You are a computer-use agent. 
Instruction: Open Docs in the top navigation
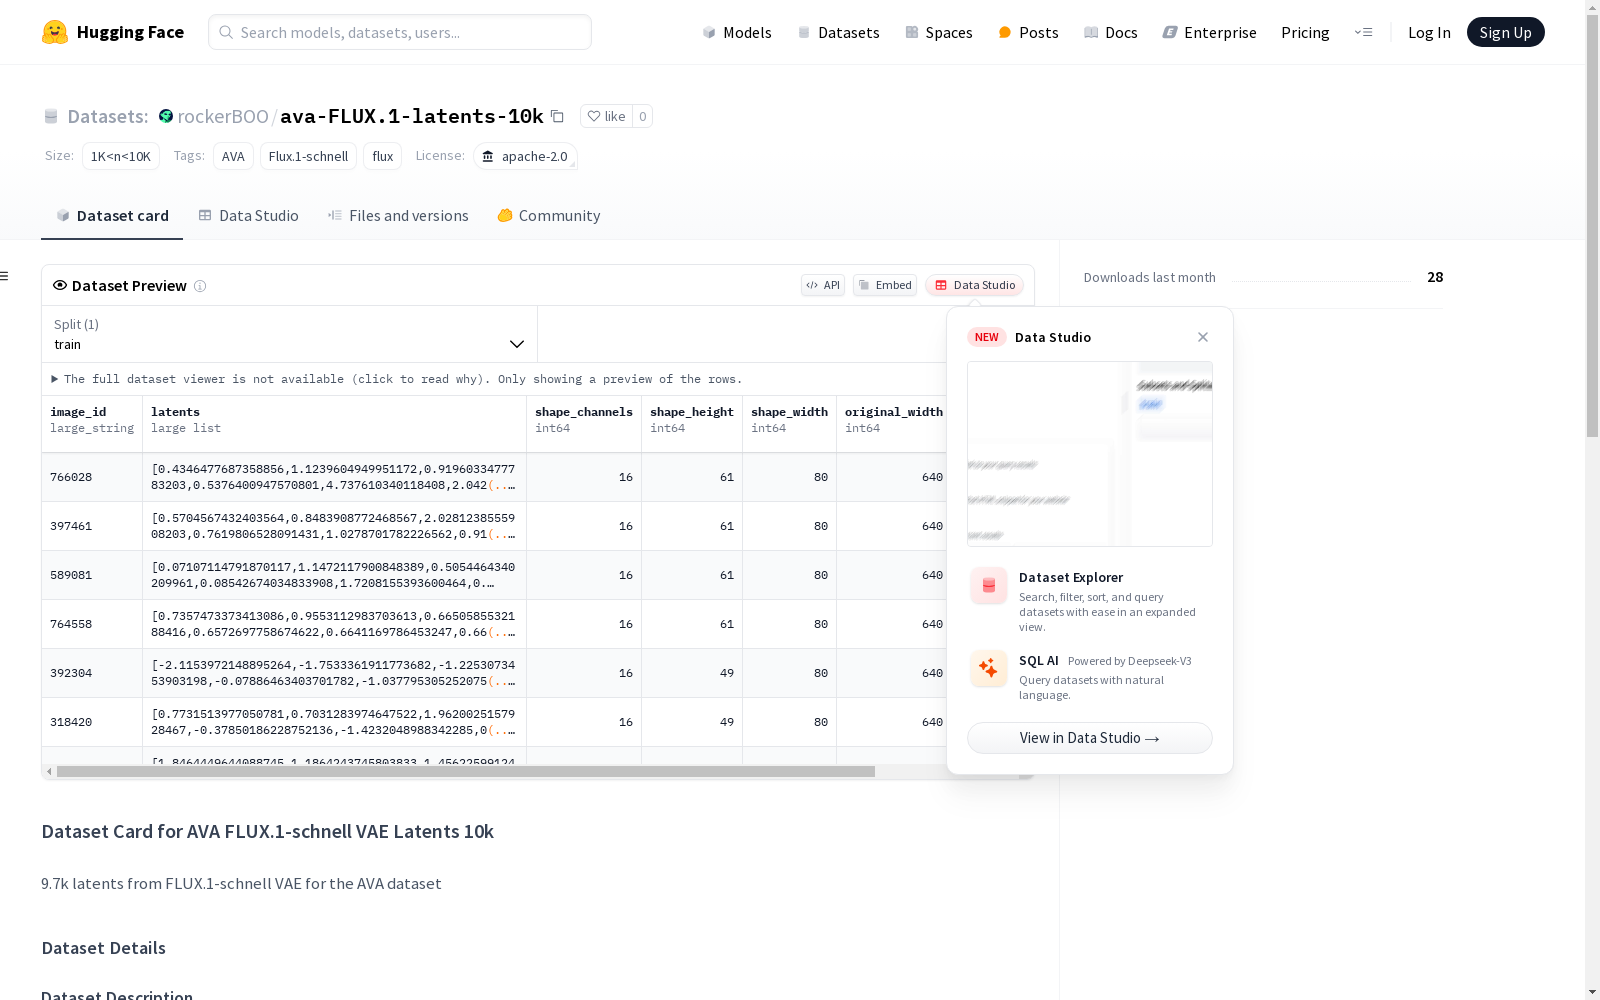(x=1111, y=32)
